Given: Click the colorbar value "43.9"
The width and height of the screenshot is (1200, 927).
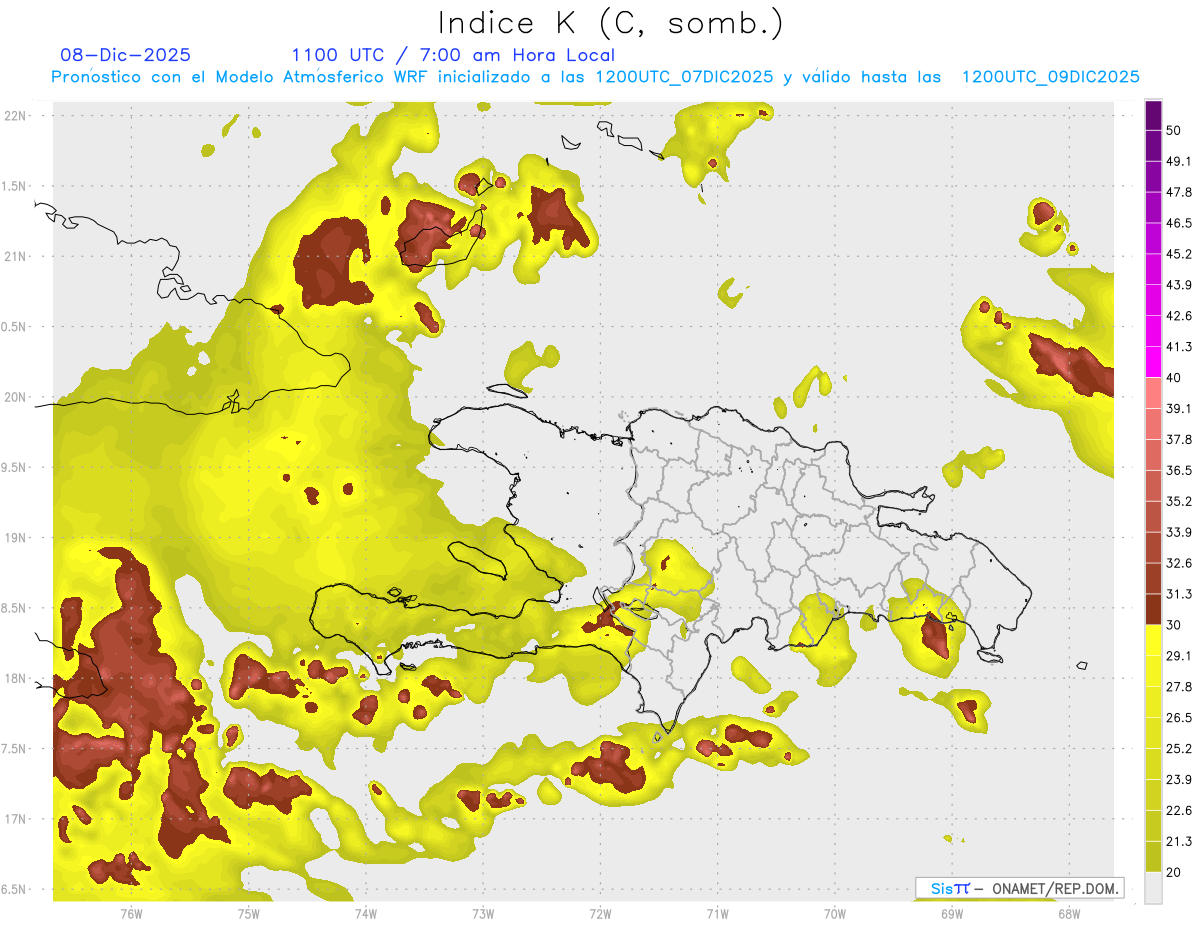Looking at the screenshot, I should click(1179, 285).
